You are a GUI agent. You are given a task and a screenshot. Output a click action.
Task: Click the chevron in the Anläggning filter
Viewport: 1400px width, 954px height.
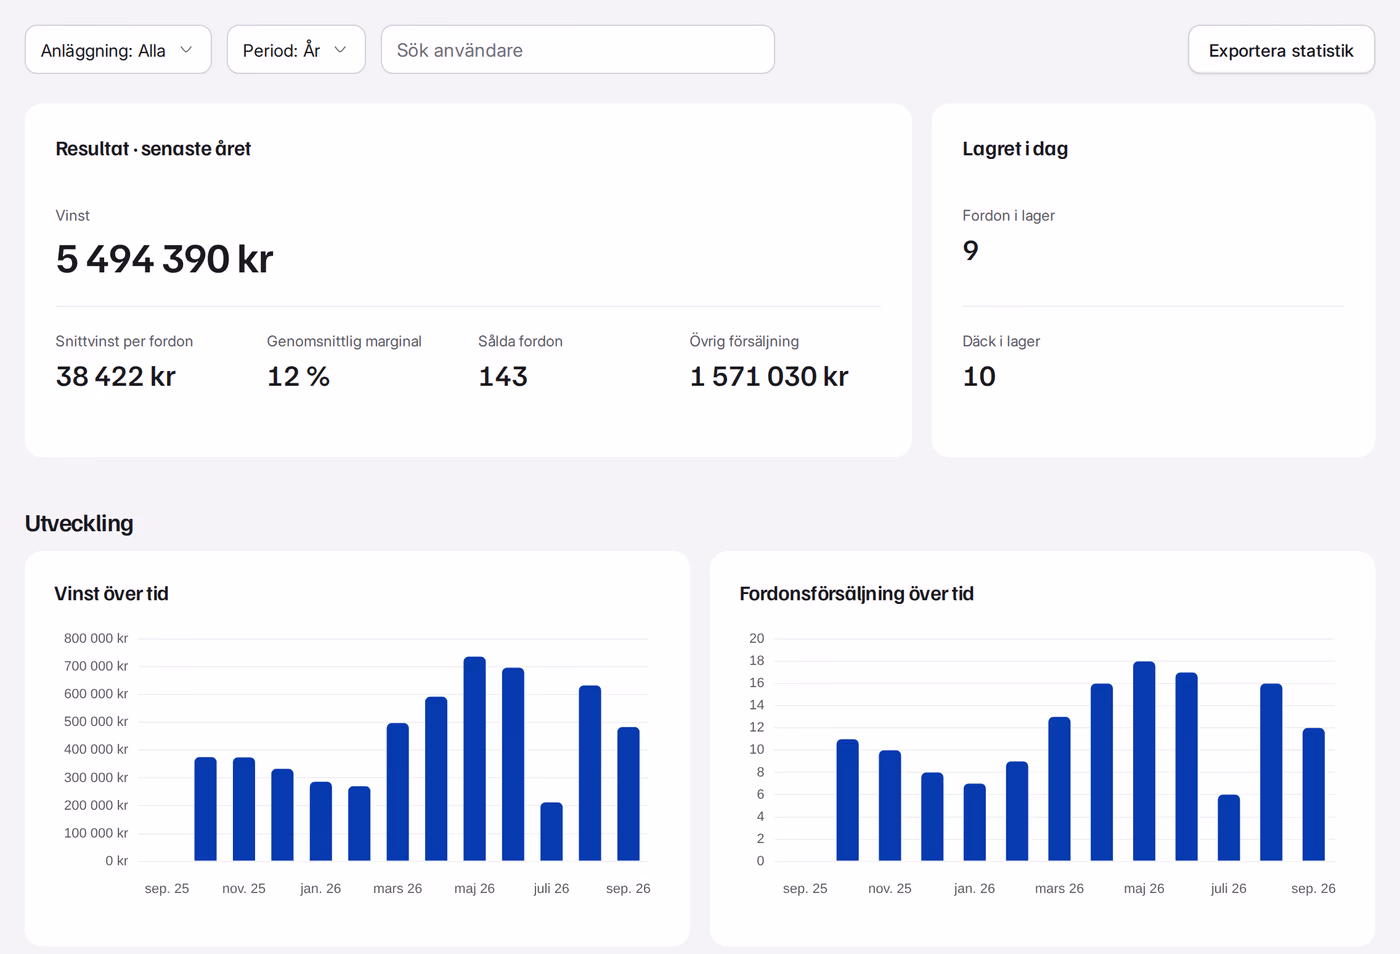coord(186,50)
